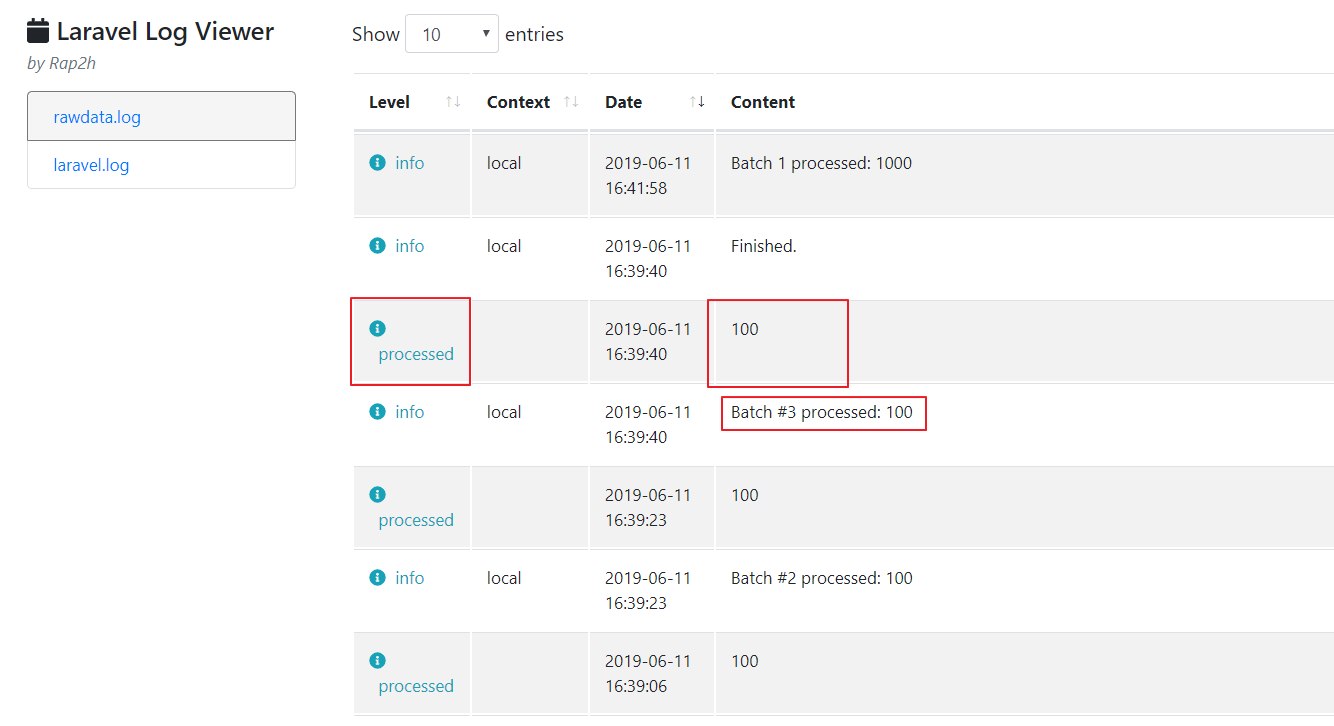Click the info icon on the 16:39:06 processed row
The width and height of the screenshot is (1334, 726).
coord(377,660)
